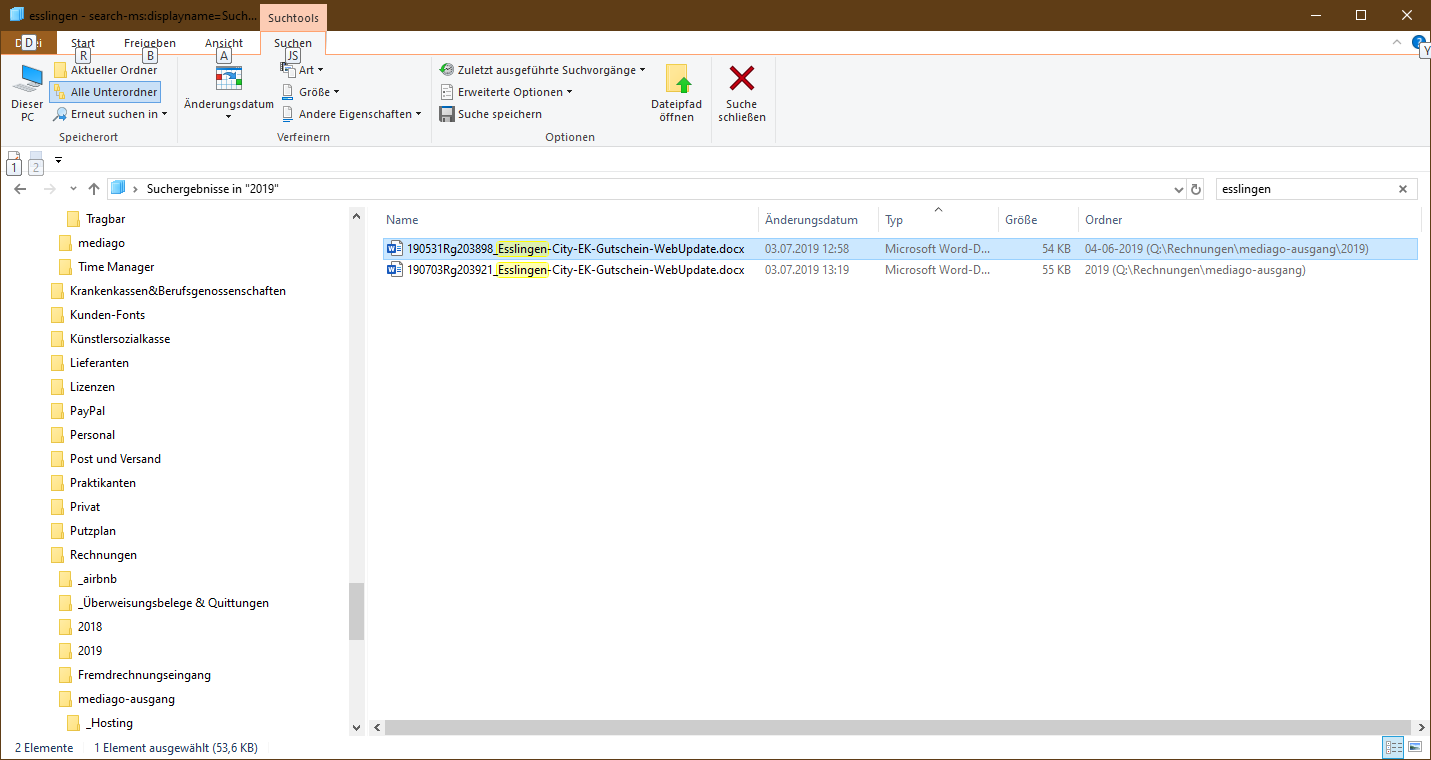Select the Kunden-Fonts folder
Viewport: 1431px width, 760px height.
click(x=107, y=315)
